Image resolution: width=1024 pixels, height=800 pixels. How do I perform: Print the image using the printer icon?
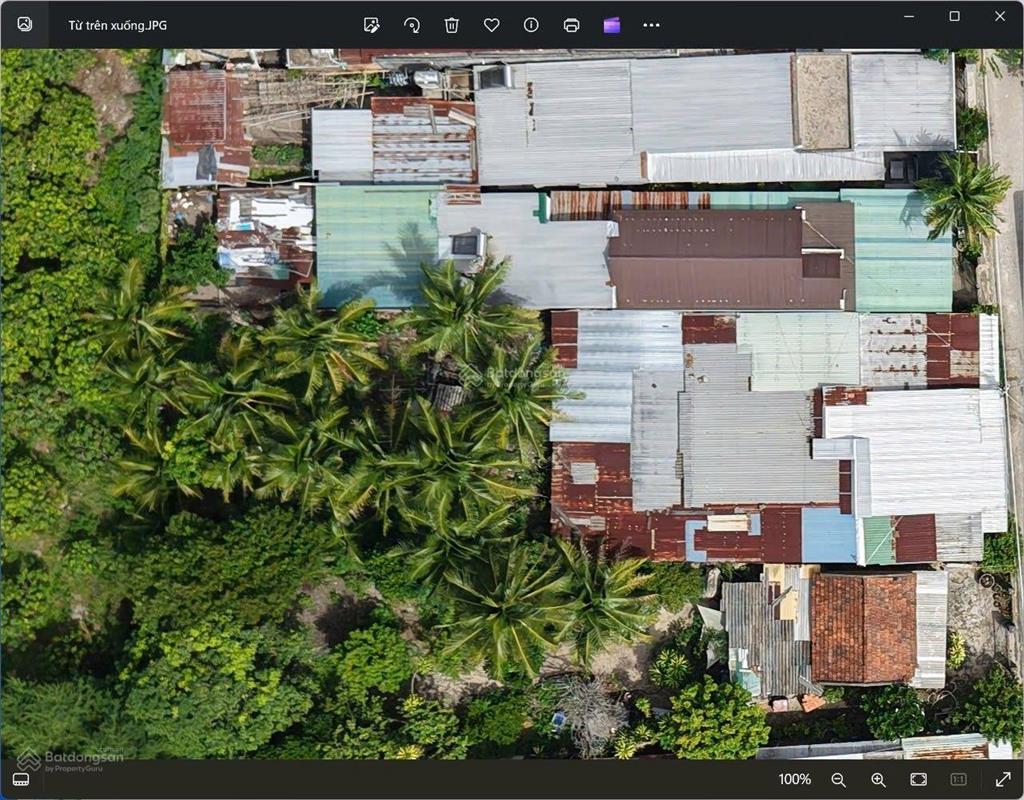[x=571, y=25]
